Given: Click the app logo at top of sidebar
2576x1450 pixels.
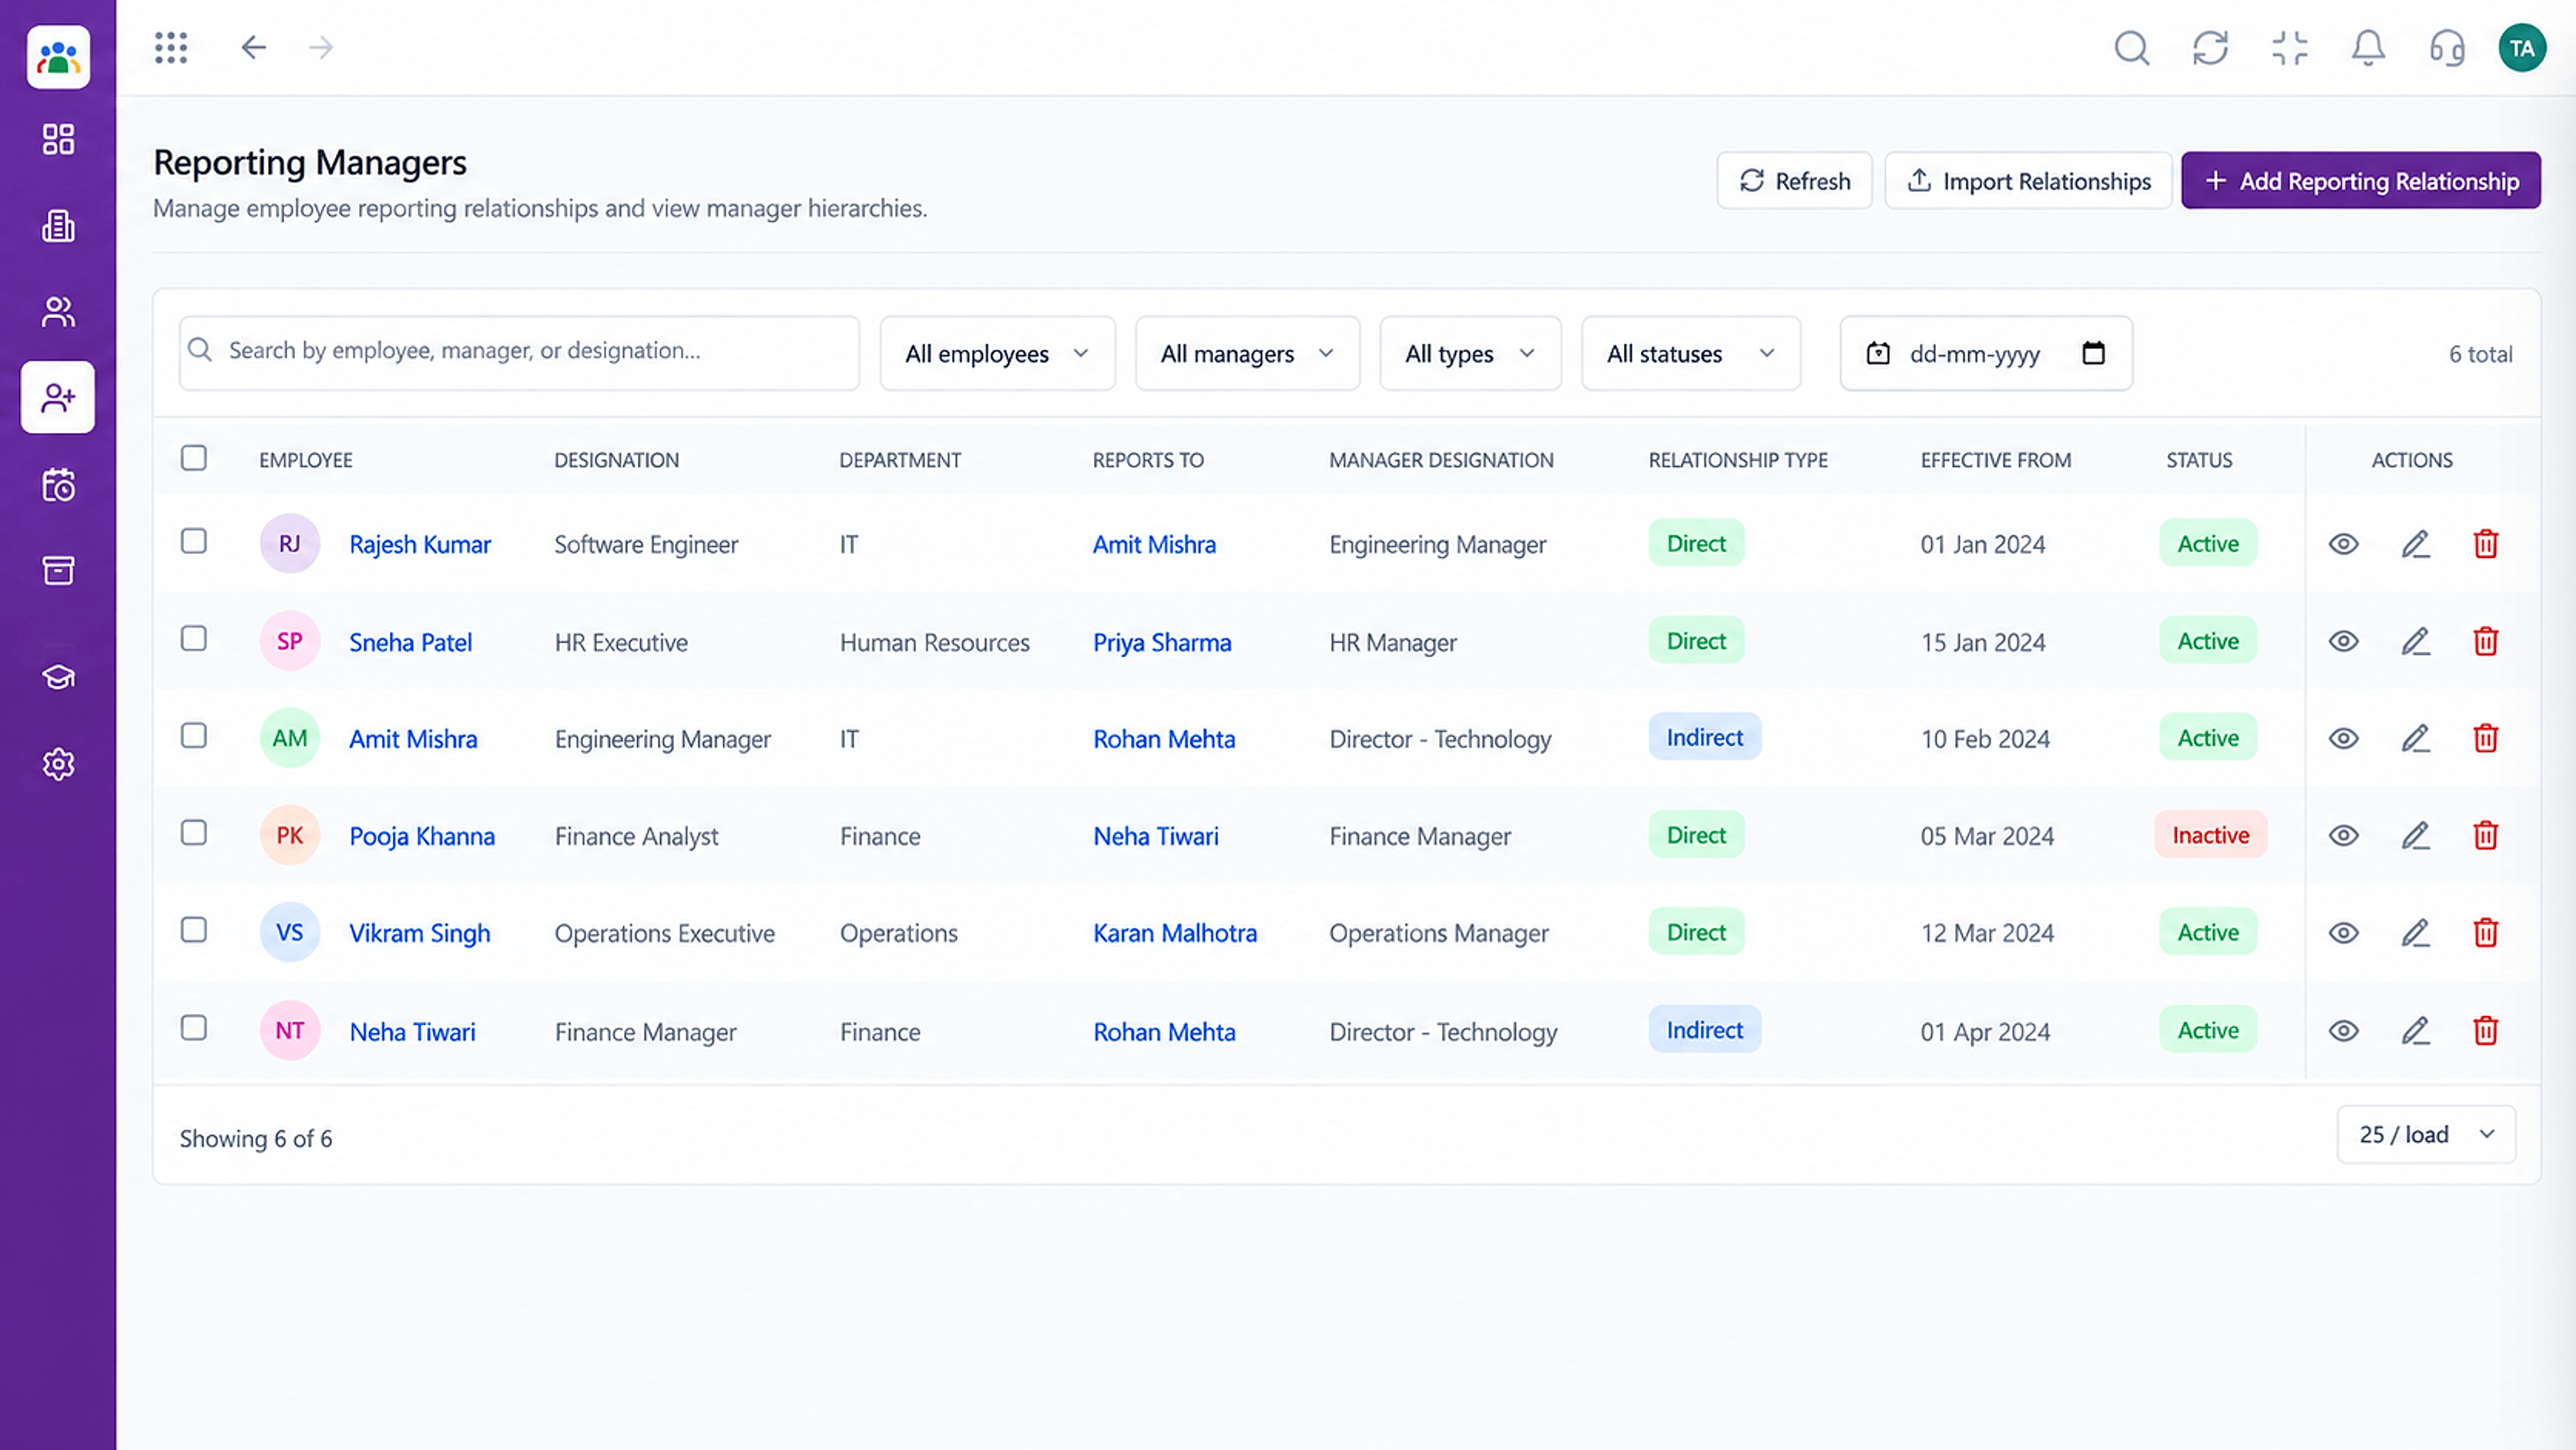Looking at the screenshot, I should (x=58, y=57).
